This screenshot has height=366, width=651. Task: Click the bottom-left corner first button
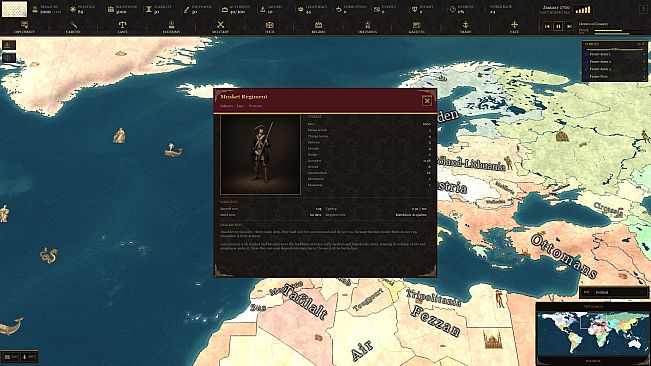pyautogui.click(x=11, y=356)
